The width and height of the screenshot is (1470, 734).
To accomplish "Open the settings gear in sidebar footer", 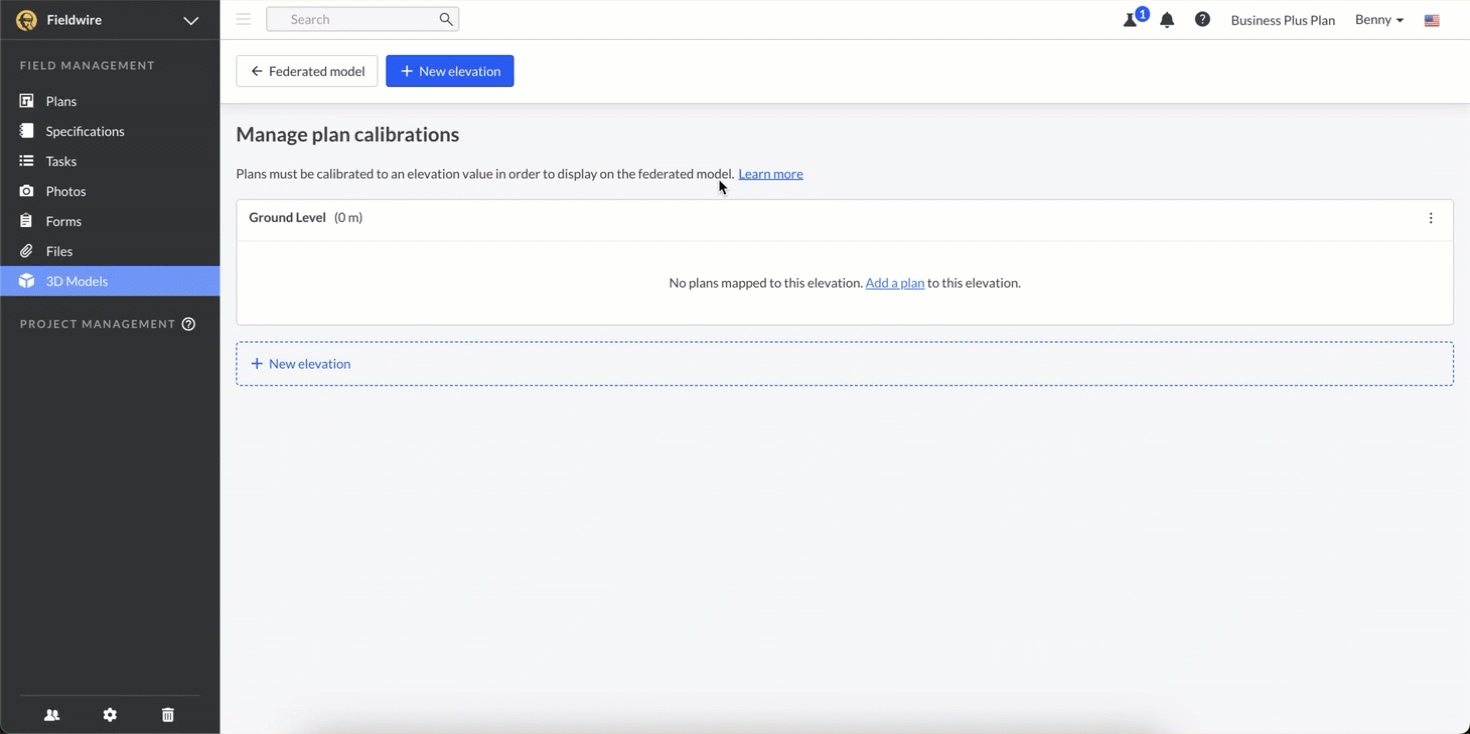I will [x=110, y=715].
